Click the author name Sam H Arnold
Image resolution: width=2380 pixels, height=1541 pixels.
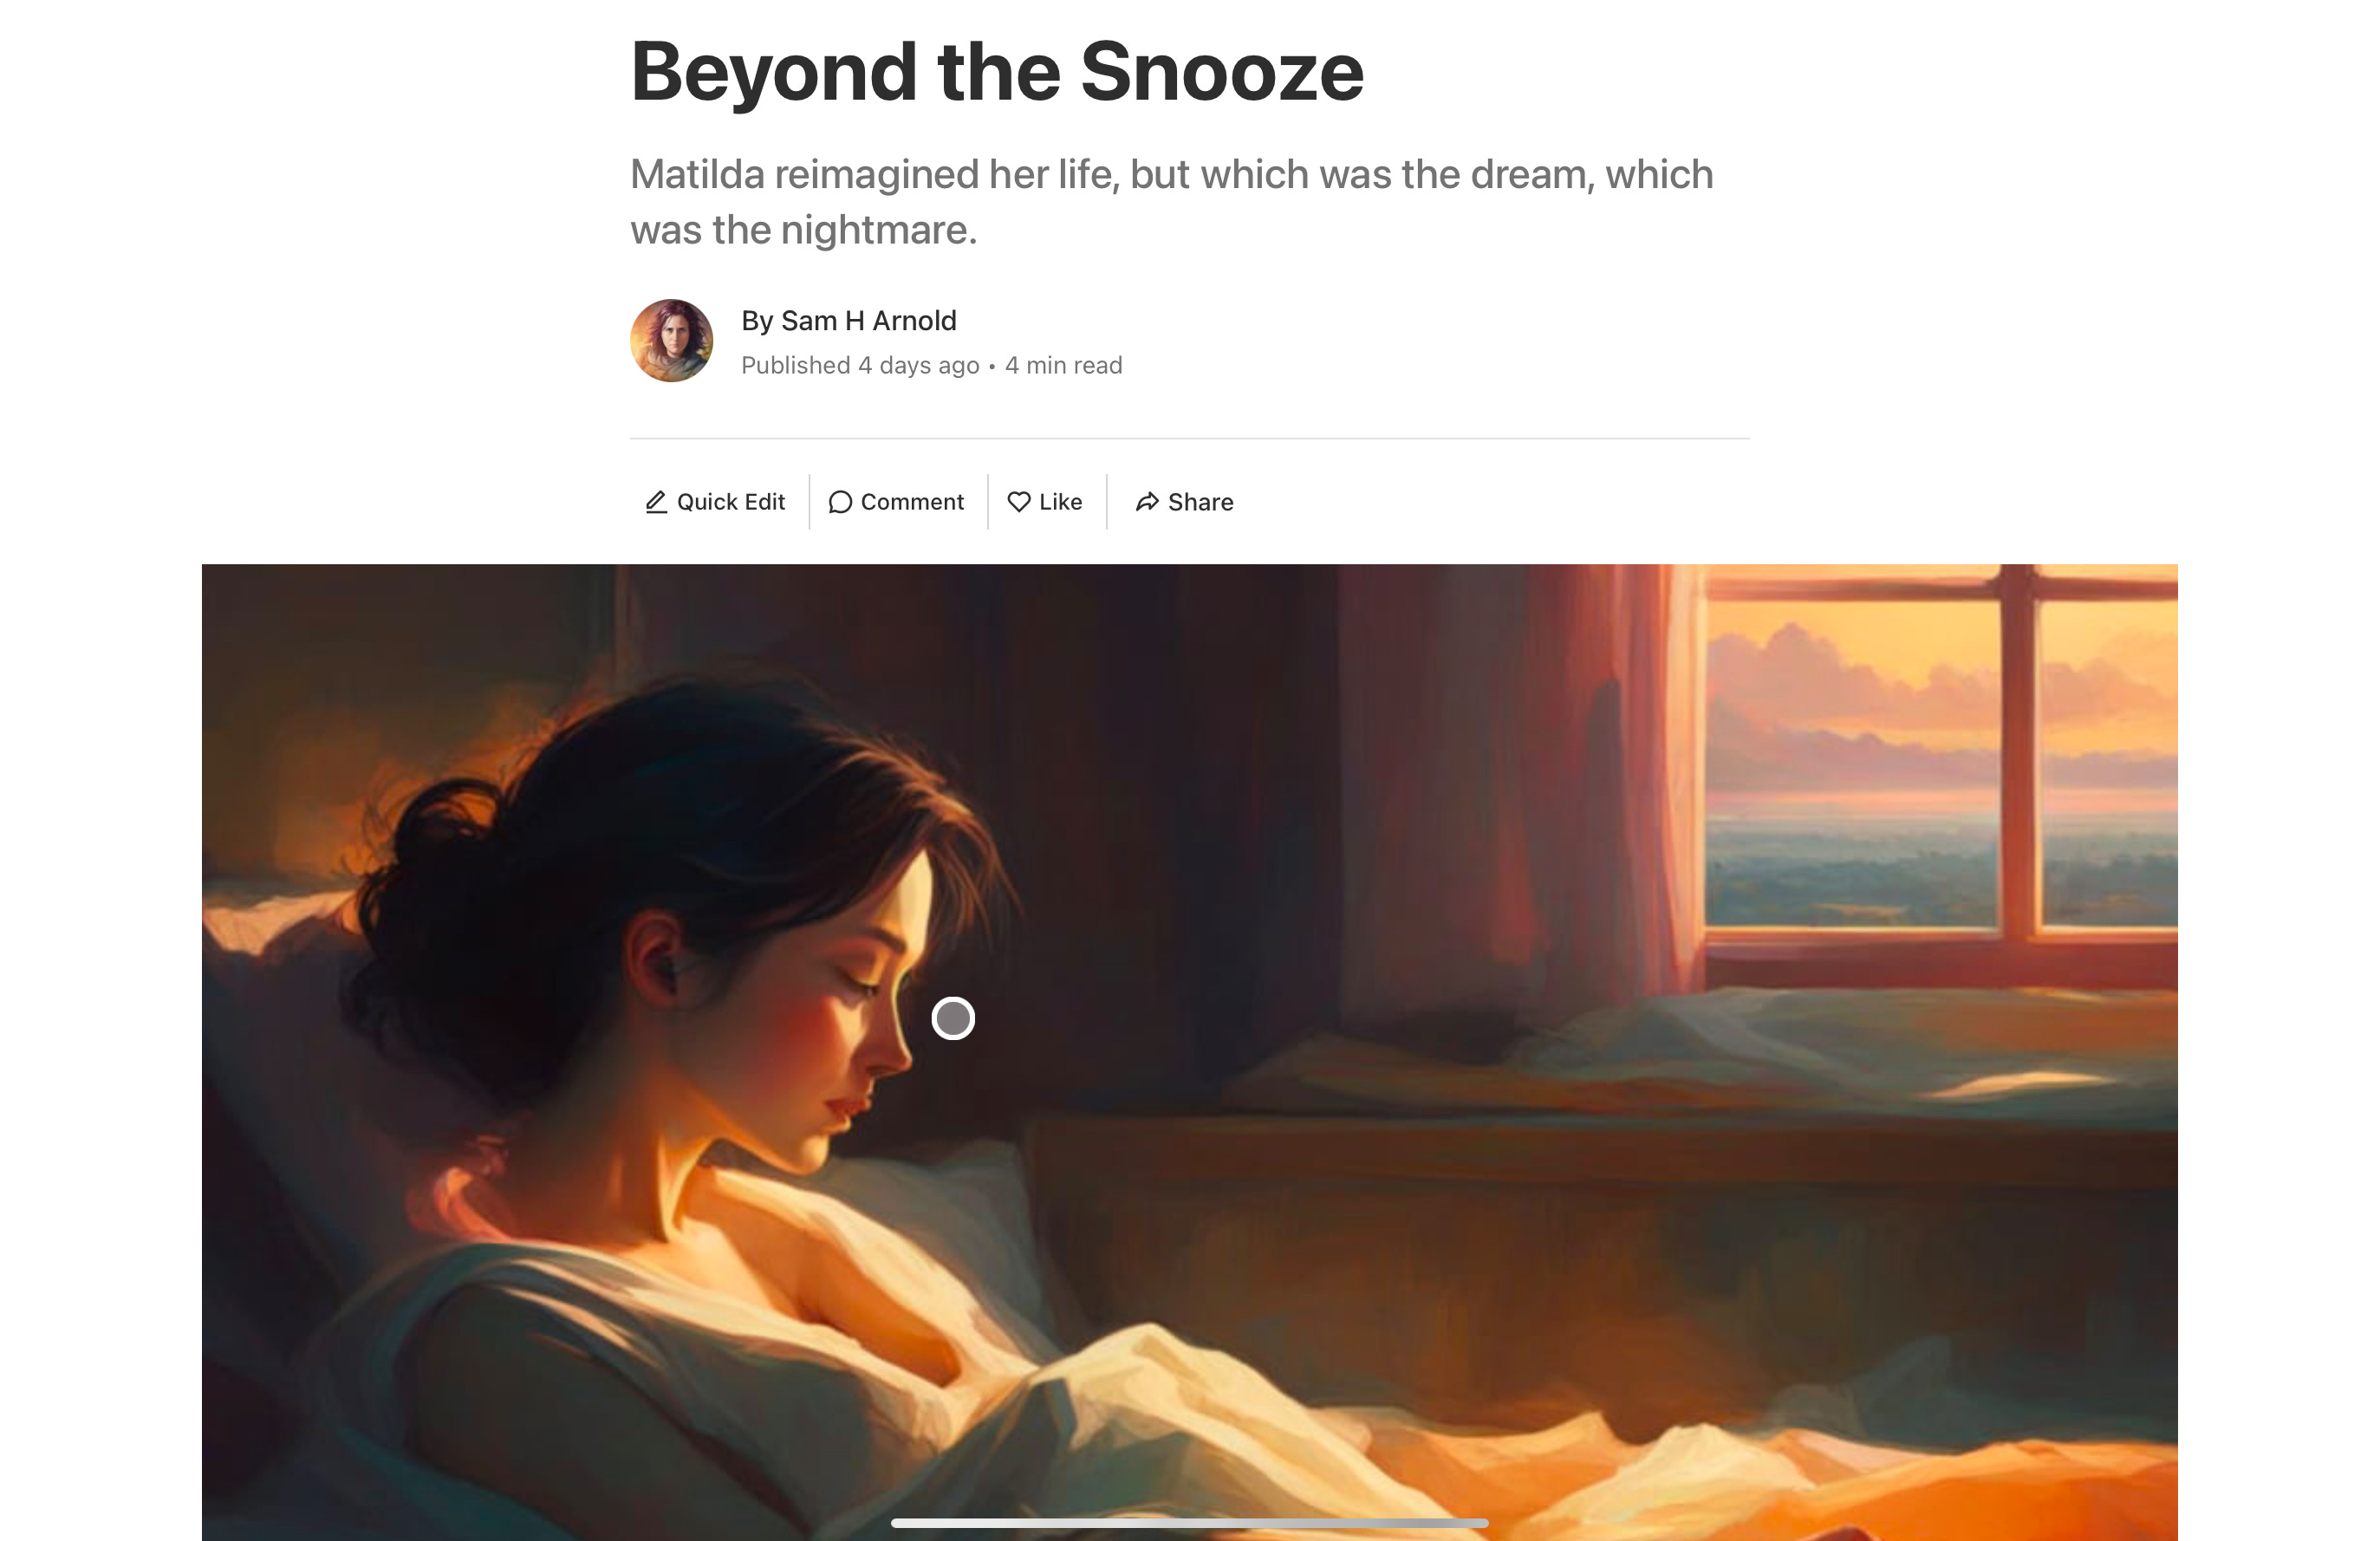coord(868,320)
